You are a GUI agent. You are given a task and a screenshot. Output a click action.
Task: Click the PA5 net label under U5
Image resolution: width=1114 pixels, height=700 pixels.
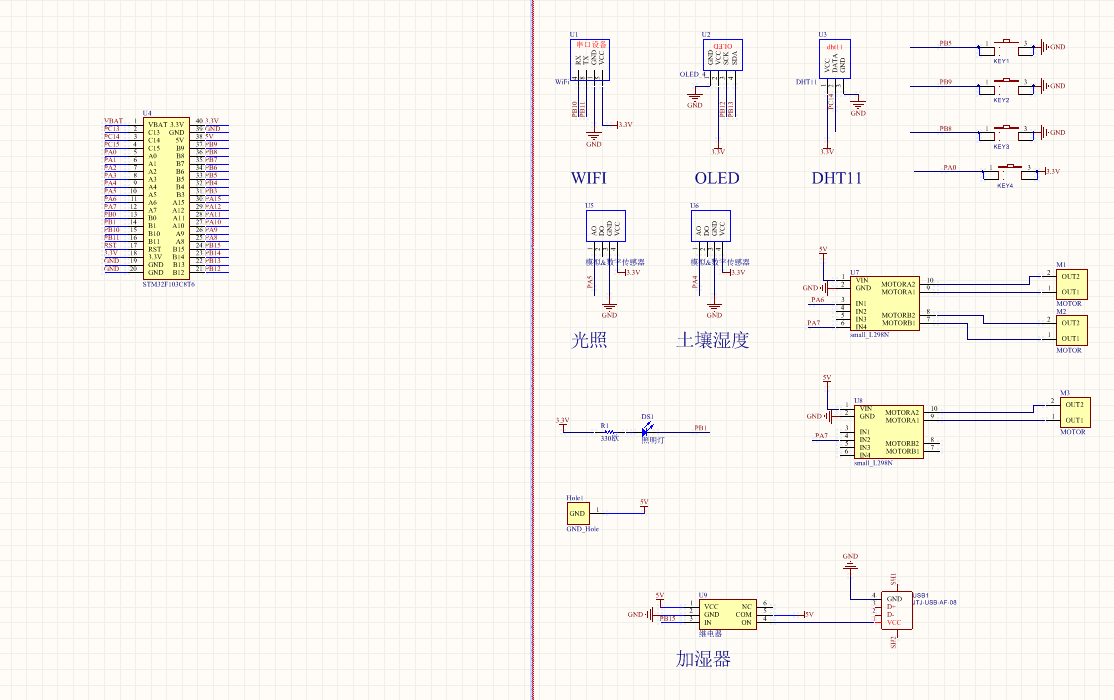click(x=590, y=282)
